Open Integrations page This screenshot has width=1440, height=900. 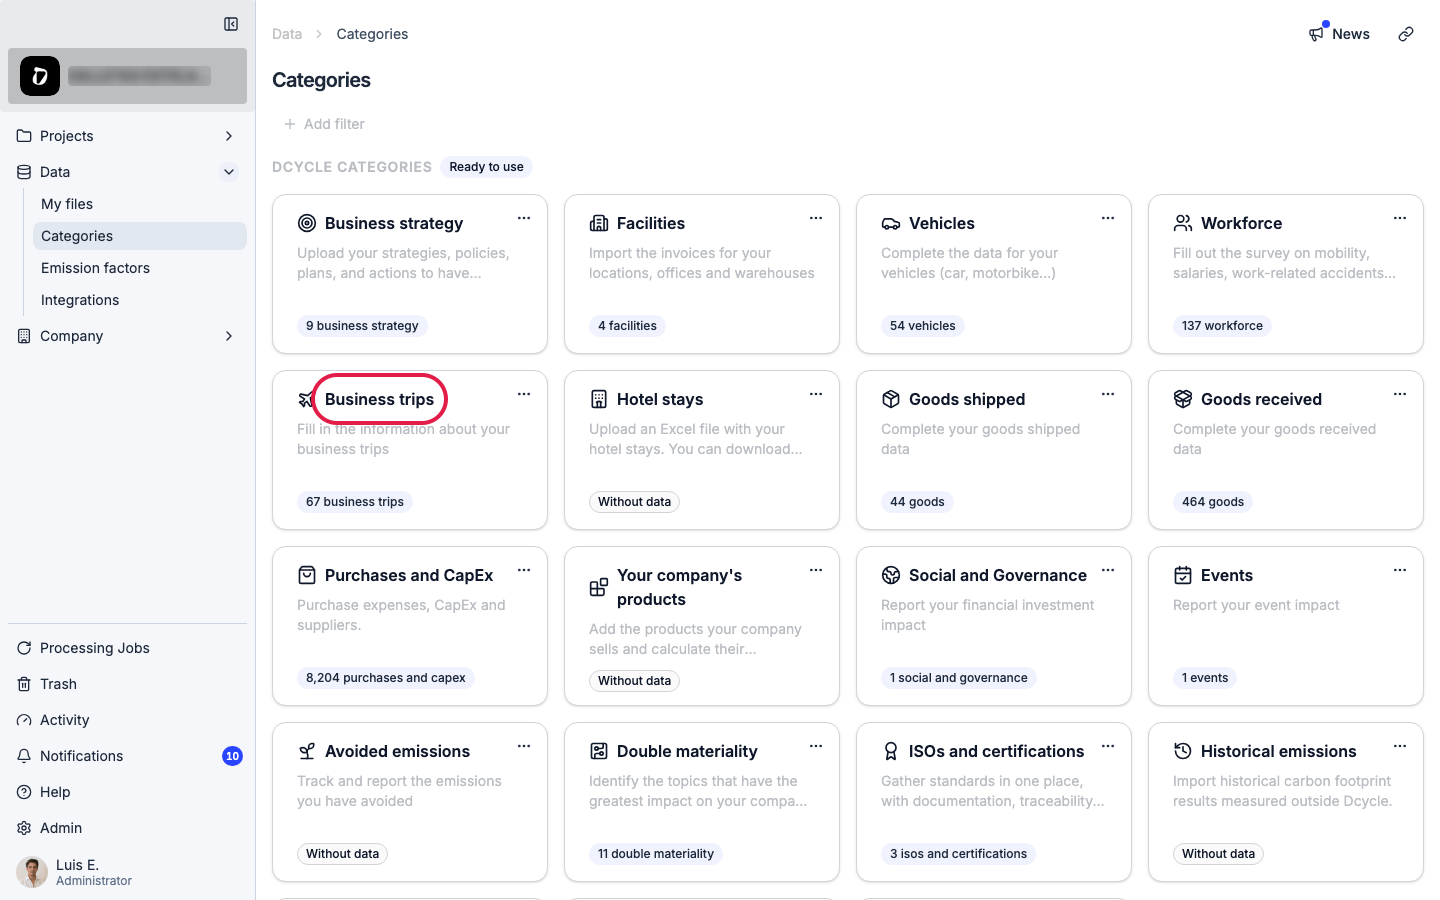[x=139, y=300]
